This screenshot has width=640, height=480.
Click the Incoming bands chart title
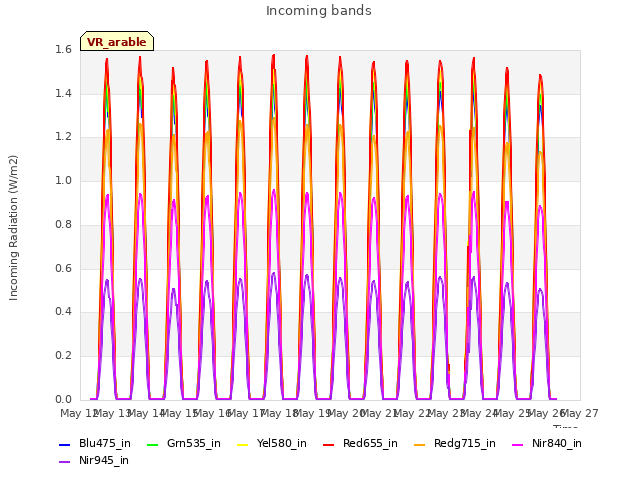[x=319, y=11]
